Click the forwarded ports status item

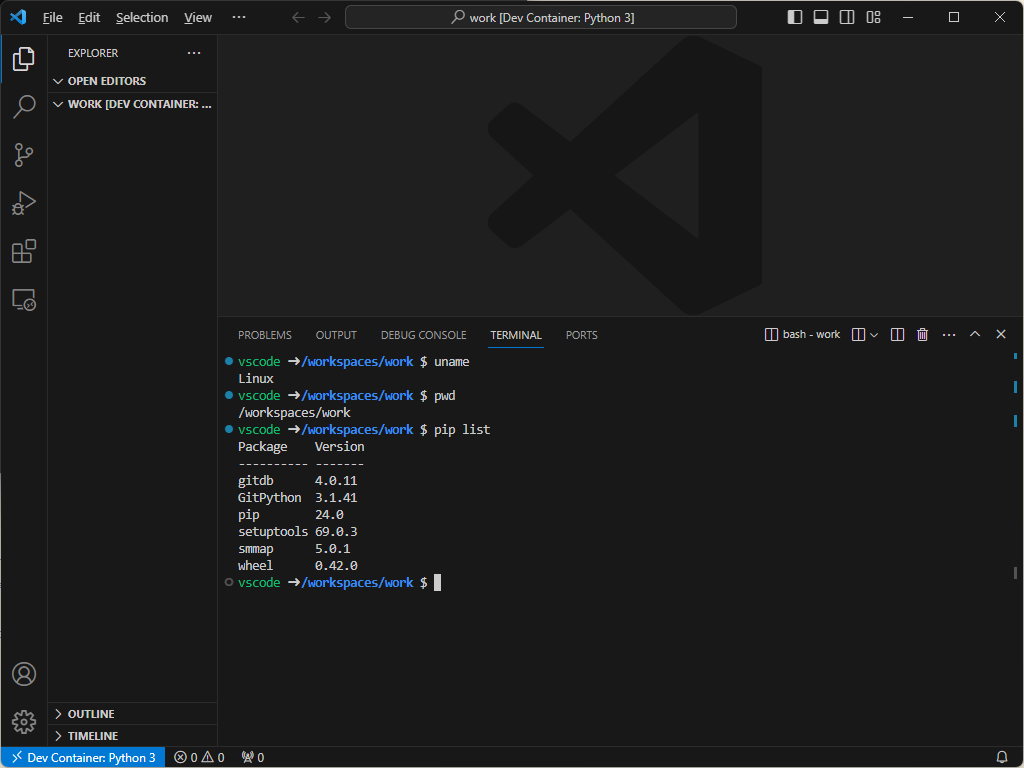pyautogui.click(x=253, y=758)
